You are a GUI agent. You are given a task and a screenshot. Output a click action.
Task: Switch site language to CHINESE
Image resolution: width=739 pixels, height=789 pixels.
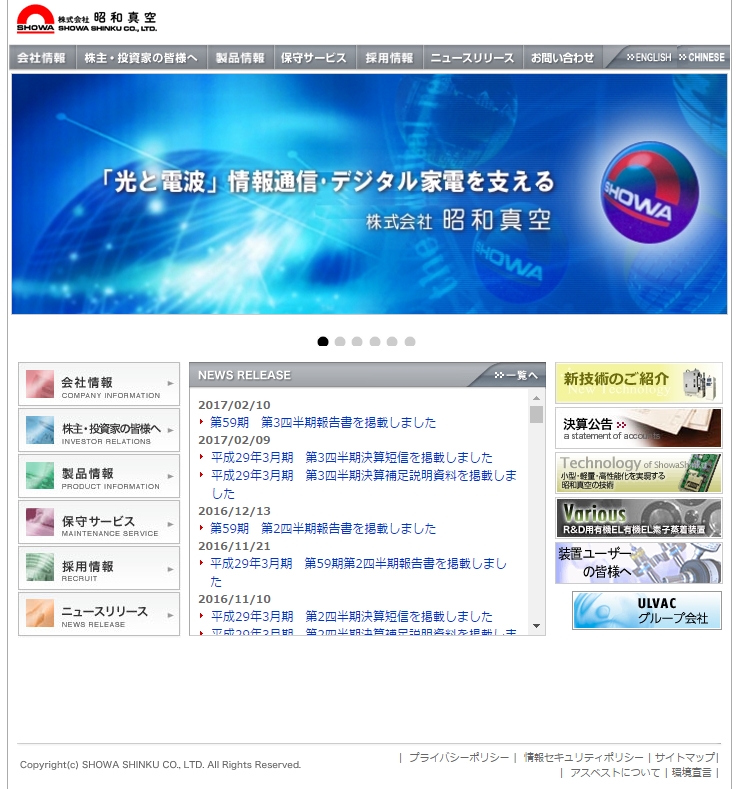[702, 57]
